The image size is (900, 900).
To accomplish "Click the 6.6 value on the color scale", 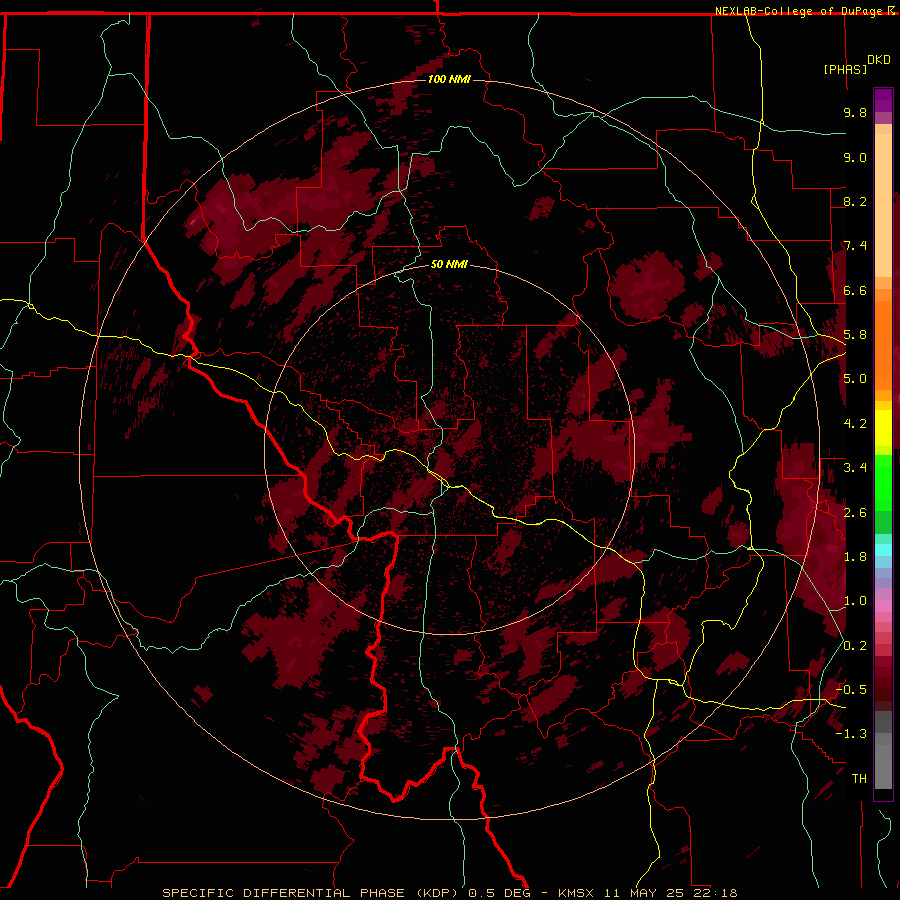I will (x=855, y=290).
